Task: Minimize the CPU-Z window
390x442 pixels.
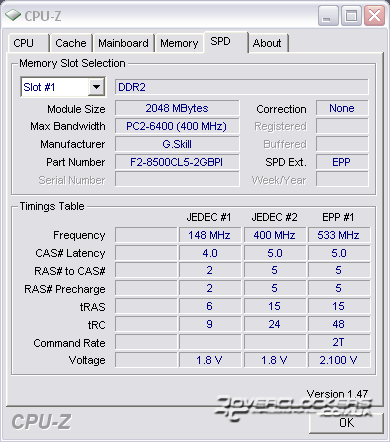Action: (328, 15)
